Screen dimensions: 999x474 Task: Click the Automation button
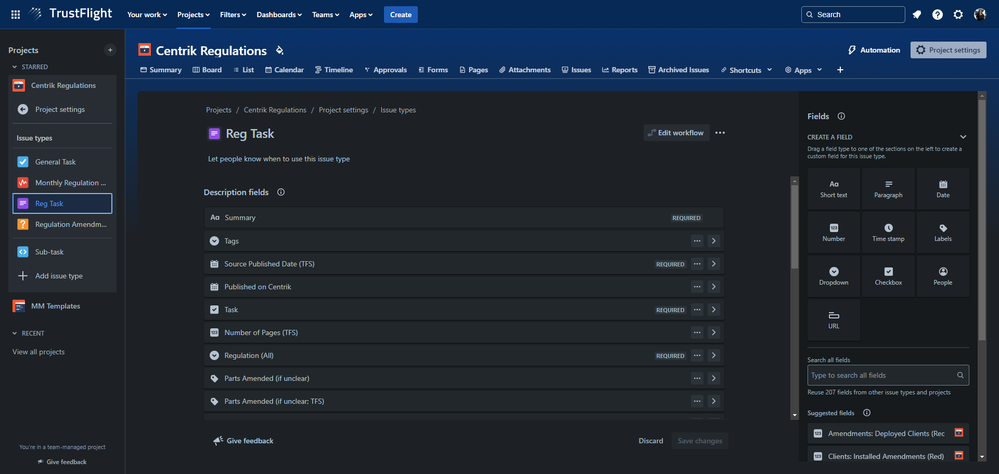click(x=874, y=50)
